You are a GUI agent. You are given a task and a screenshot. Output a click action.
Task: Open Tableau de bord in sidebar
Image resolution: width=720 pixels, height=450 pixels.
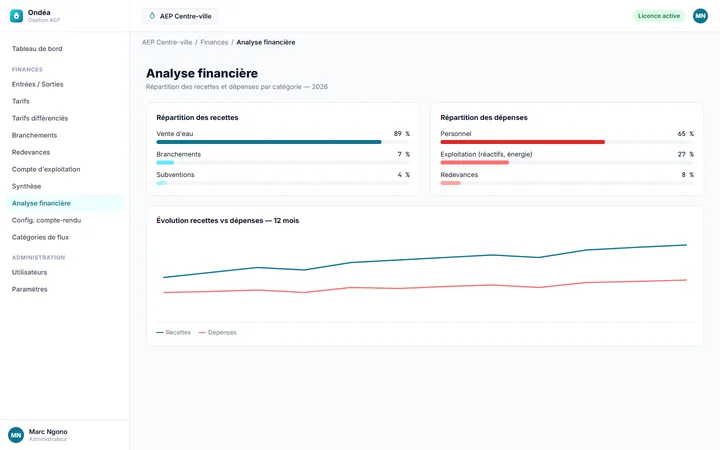coord(37,49)
